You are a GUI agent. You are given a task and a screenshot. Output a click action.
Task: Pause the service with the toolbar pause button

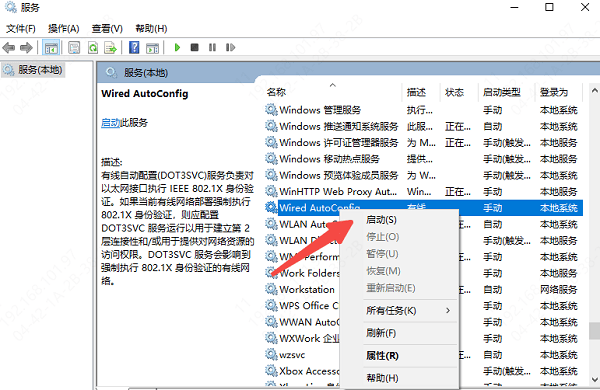pos(212,47)
